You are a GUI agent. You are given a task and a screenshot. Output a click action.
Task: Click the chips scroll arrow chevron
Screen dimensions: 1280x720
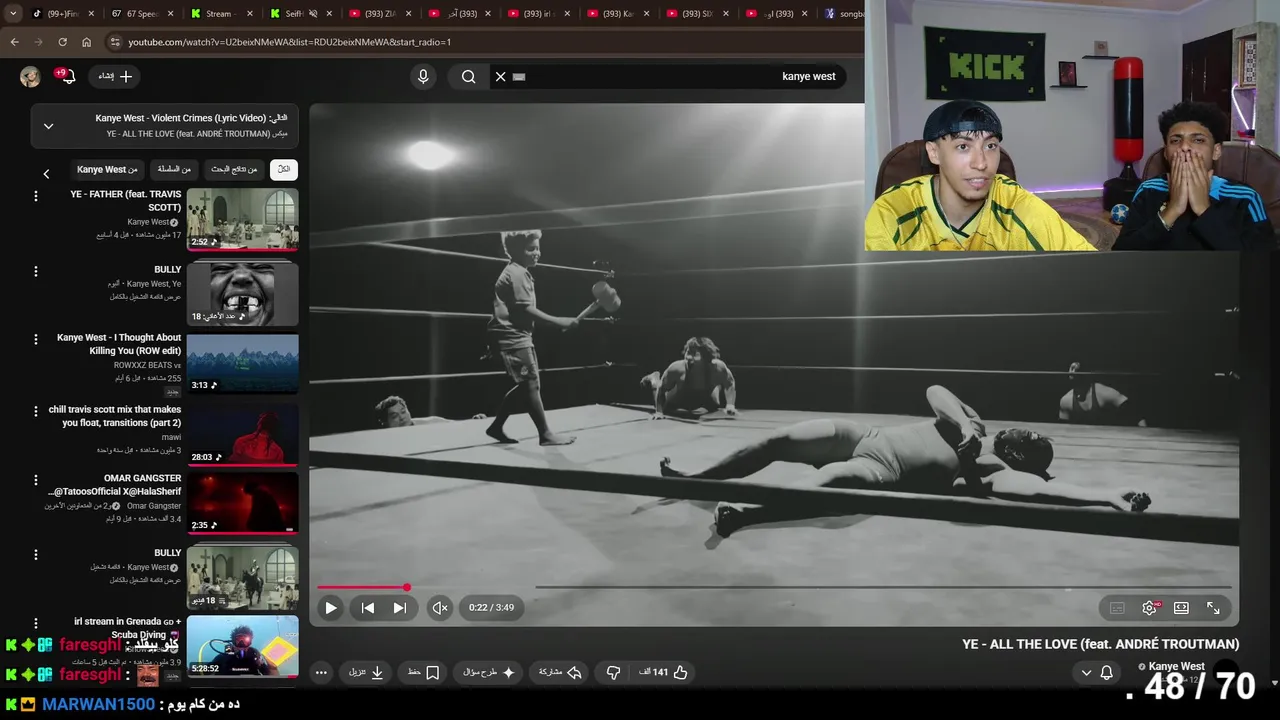(x=46, y=174)
